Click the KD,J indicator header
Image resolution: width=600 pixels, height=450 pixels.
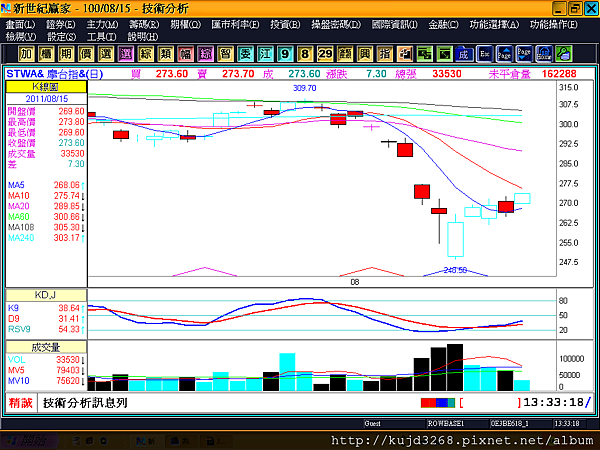[x=46, y=295]
